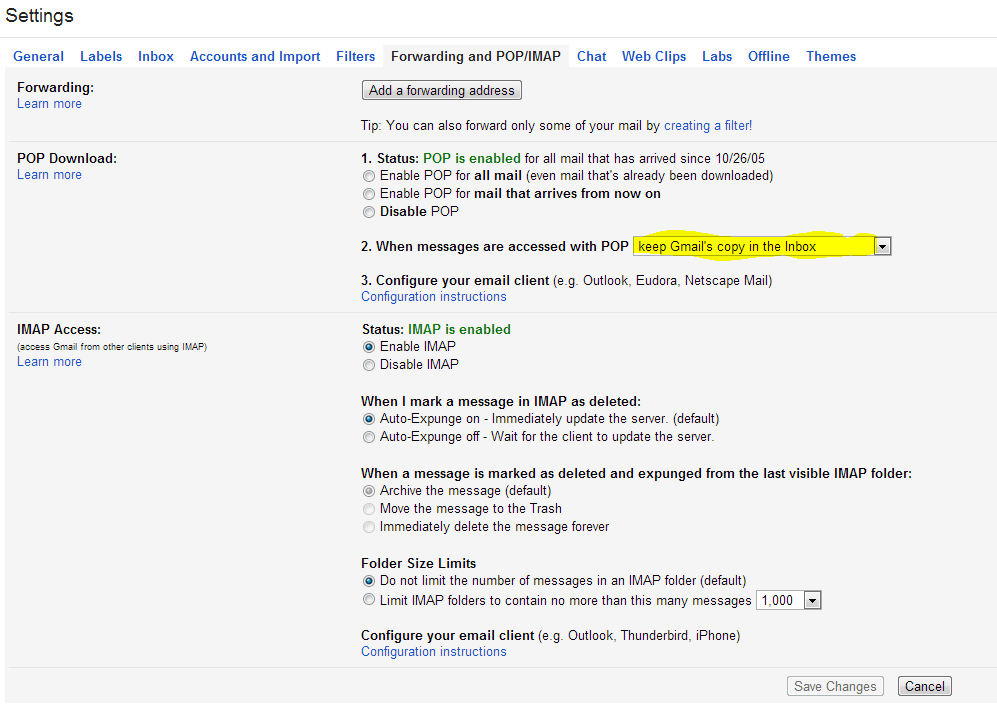Go to Accounts and Import tab

click(255, 57)
